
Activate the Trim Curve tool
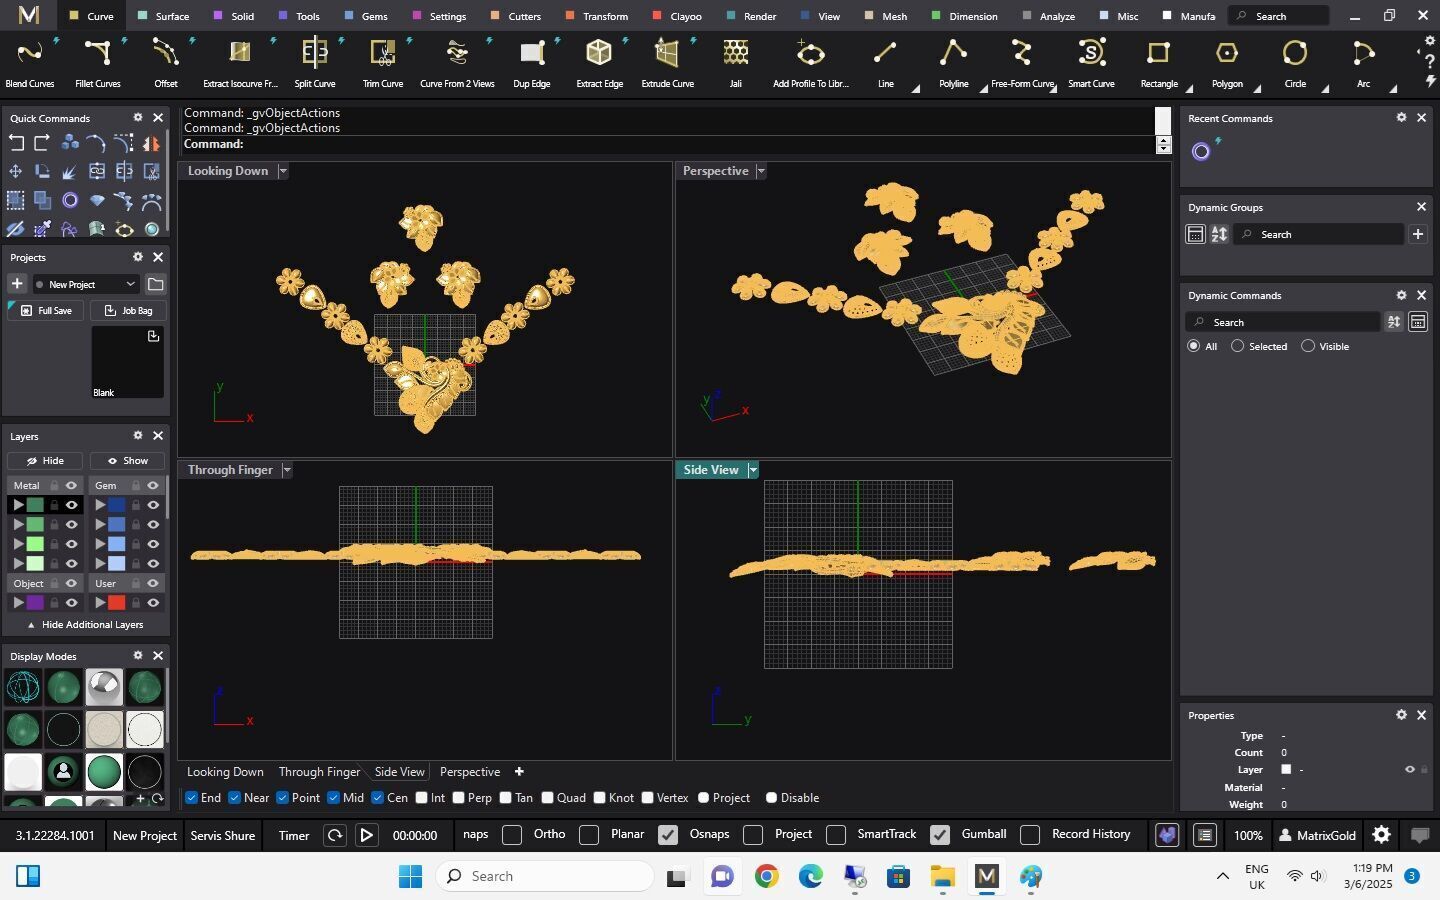click(383, 62)
